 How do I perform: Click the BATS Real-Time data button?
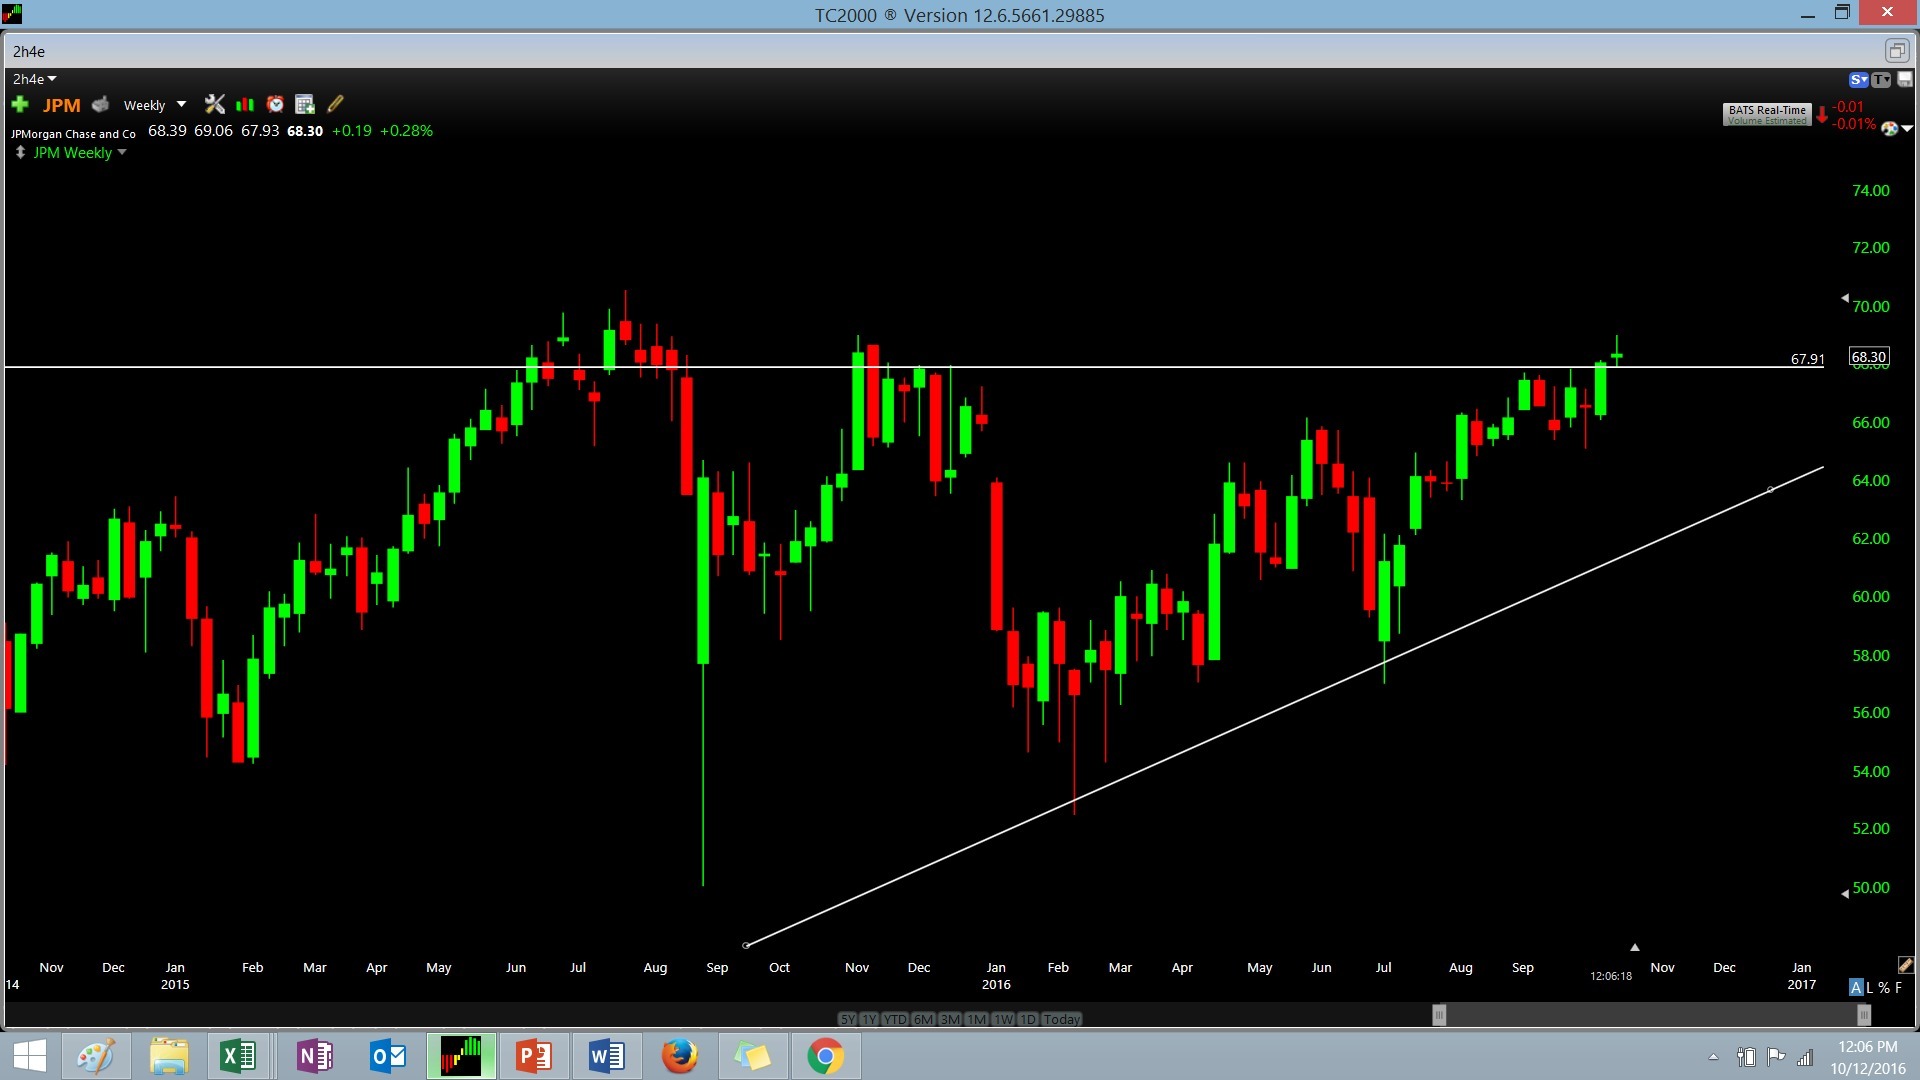(1767, 115)
